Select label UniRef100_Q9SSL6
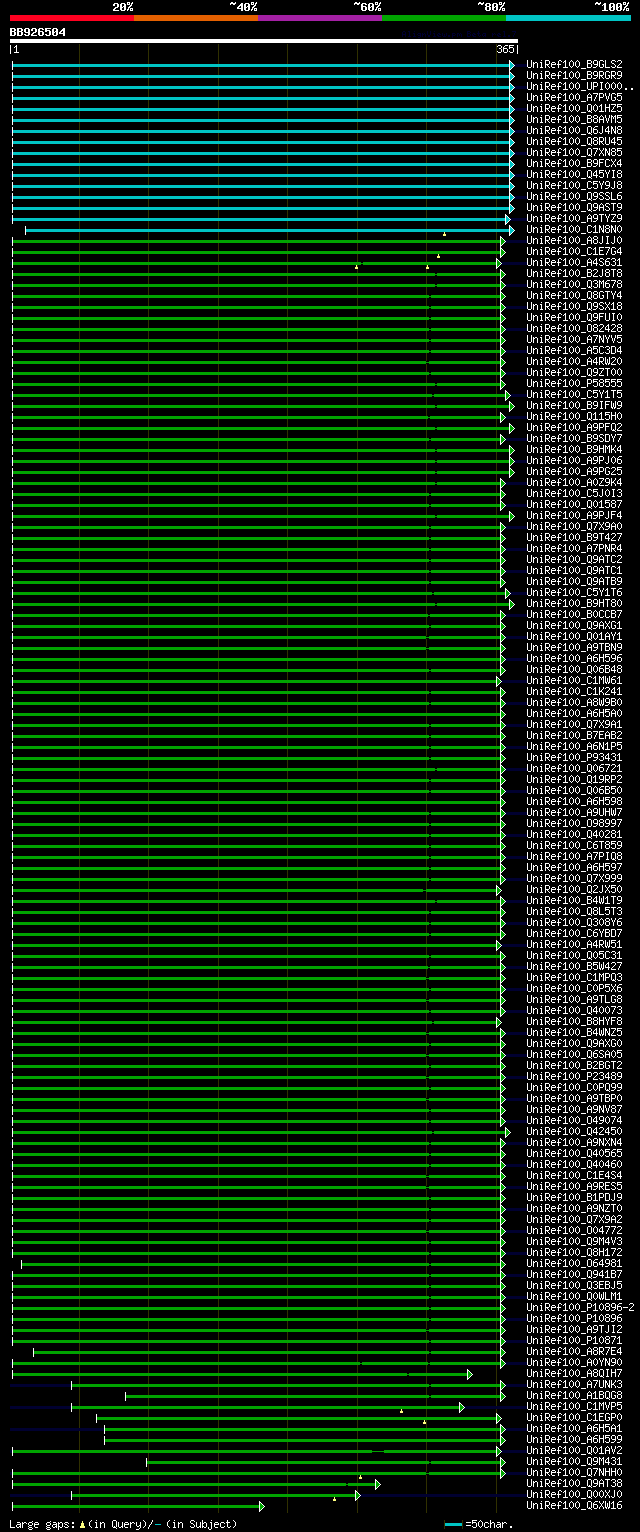Image resolution: width=640 pixels, height=1532 pixels. (574, 196)
